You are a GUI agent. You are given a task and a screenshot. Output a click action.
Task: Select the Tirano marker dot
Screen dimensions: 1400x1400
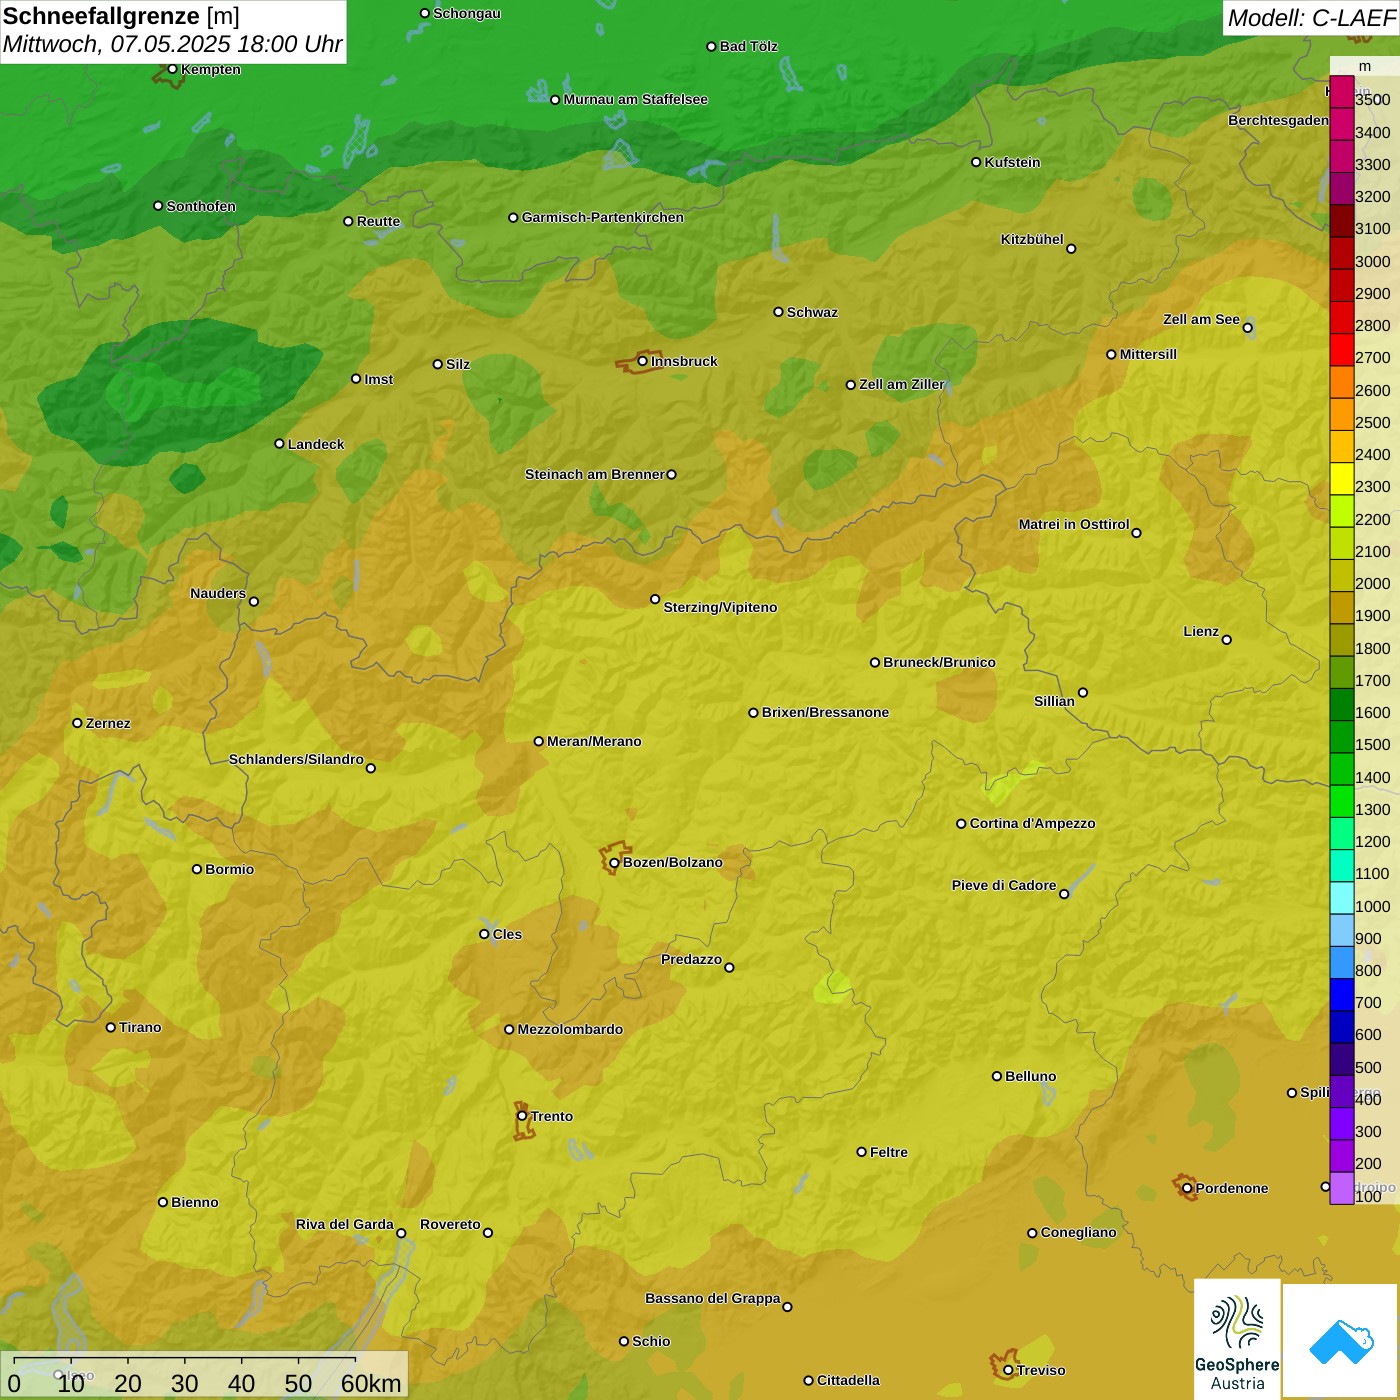111,1027
